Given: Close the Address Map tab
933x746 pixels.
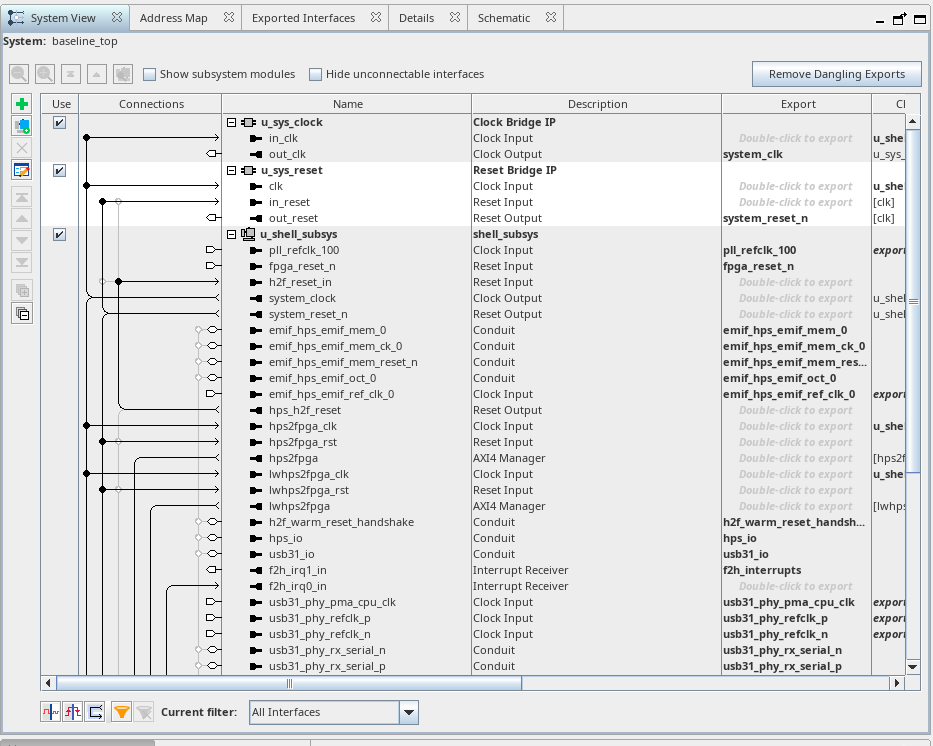Looking at the screenshot, I should coord(228,17).
